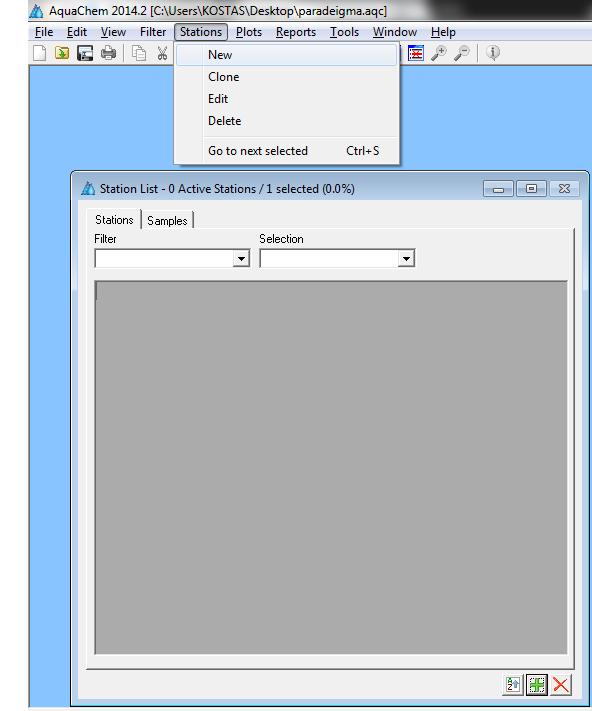Choose Go to next selected

coord(286,151)
